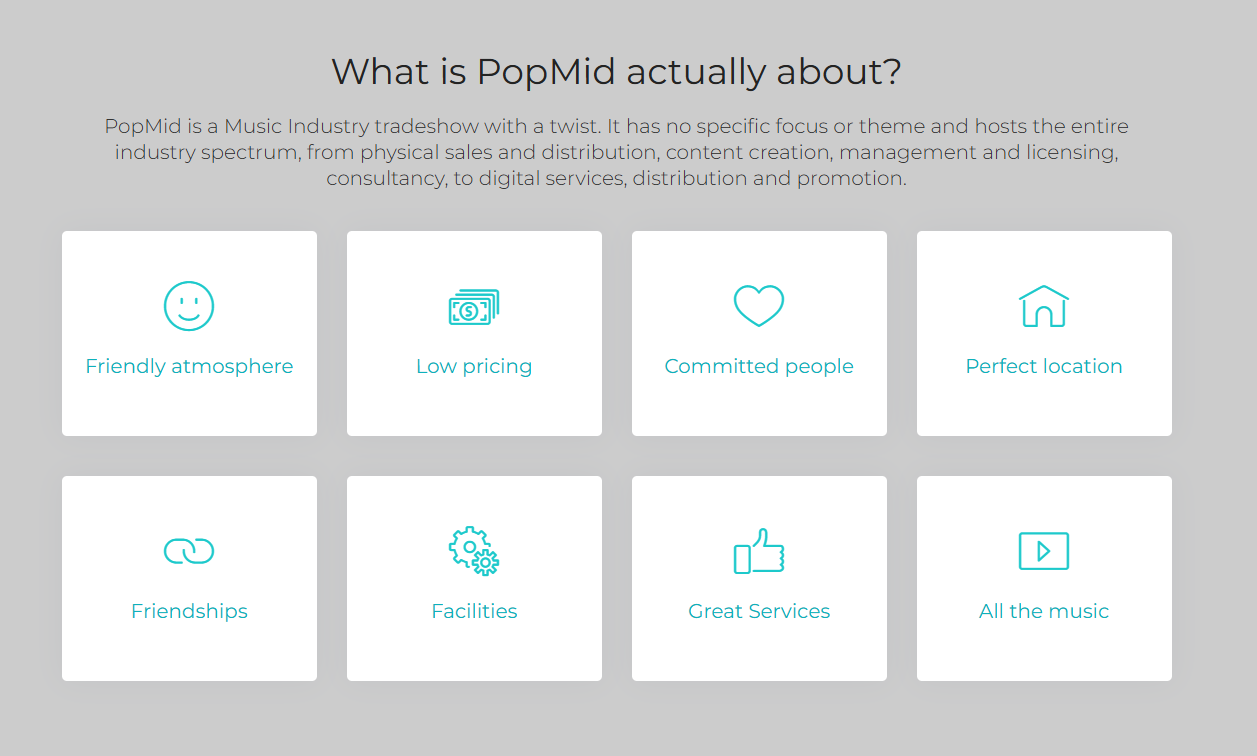The width and height of the screenshot is (1257, 756).
Task: Open the All the music label
Action: pos(1044,611)
